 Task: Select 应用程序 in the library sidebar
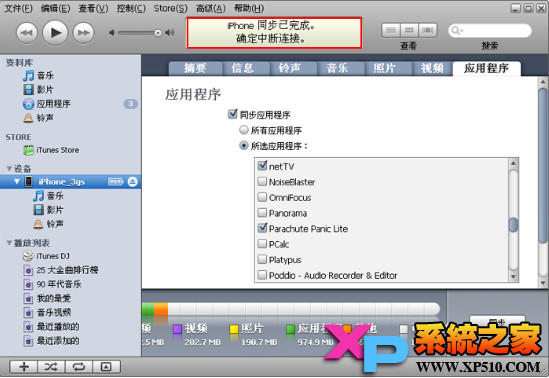(47, 104)
